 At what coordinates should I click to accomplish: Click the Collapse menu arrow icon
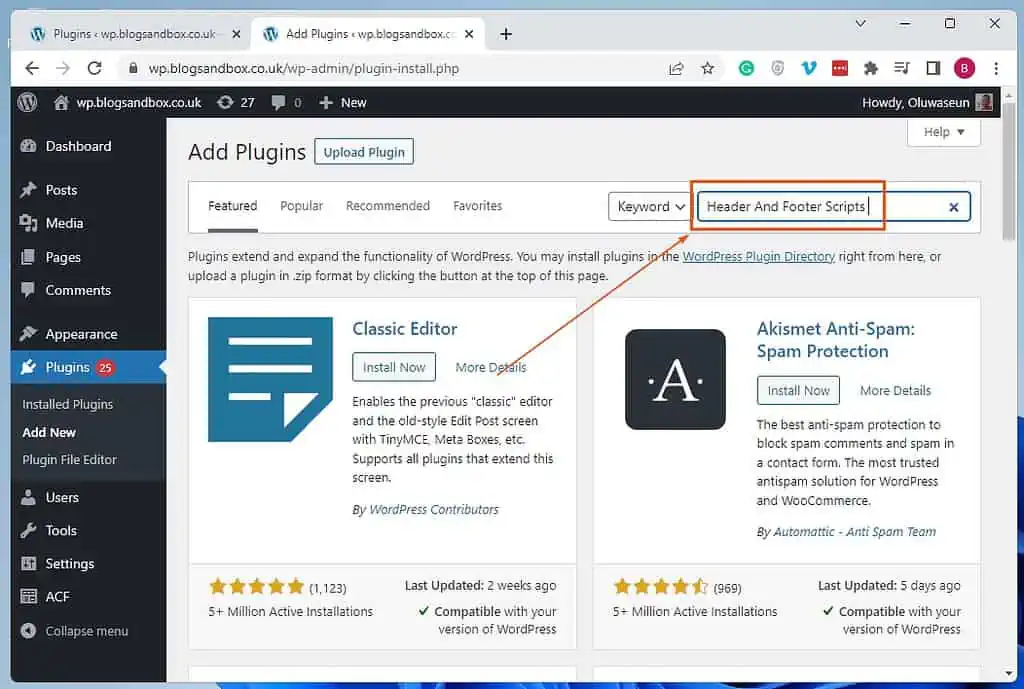tap(28, 631)
